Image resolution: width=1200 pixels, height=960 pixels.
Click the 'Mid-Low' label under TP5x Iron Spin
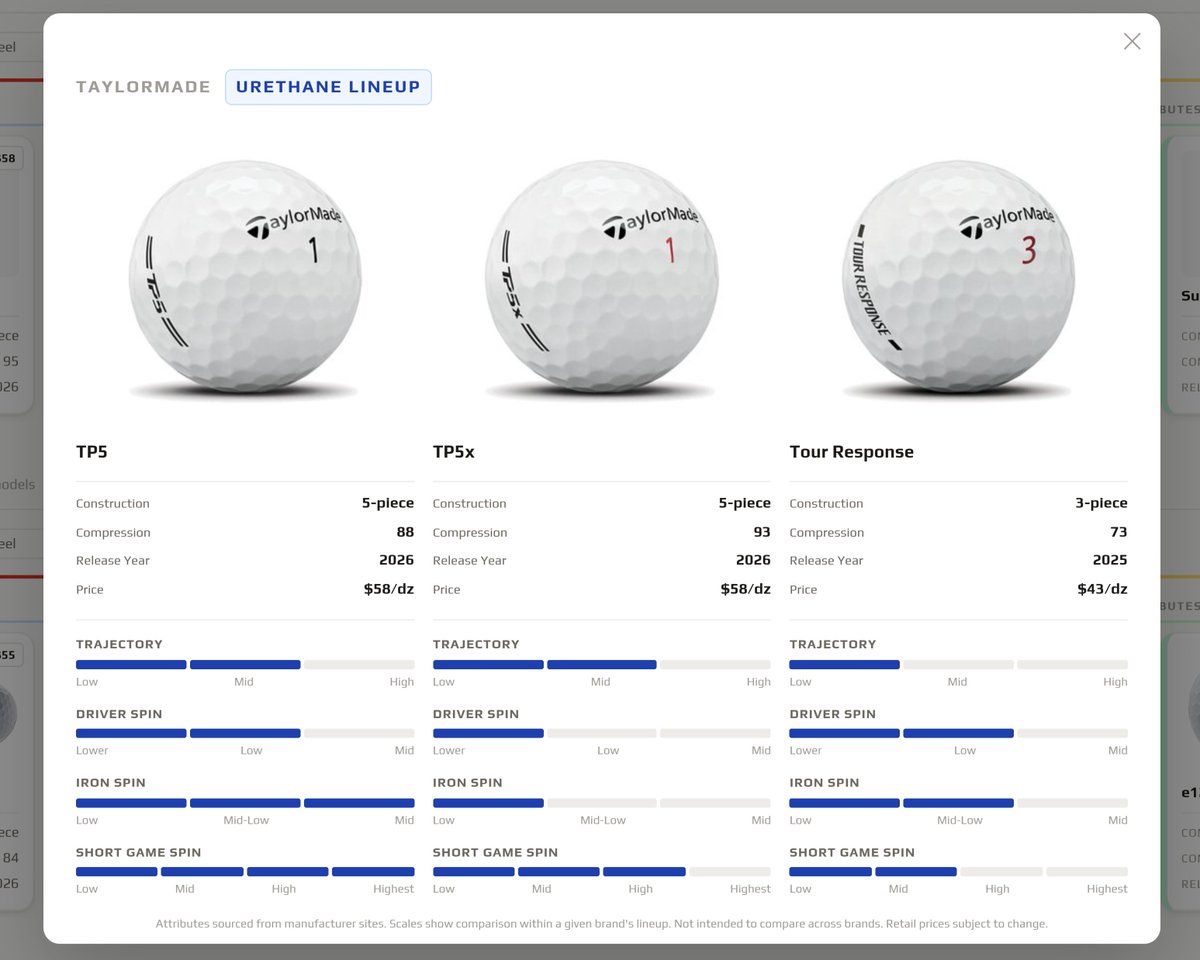point(603,820)
